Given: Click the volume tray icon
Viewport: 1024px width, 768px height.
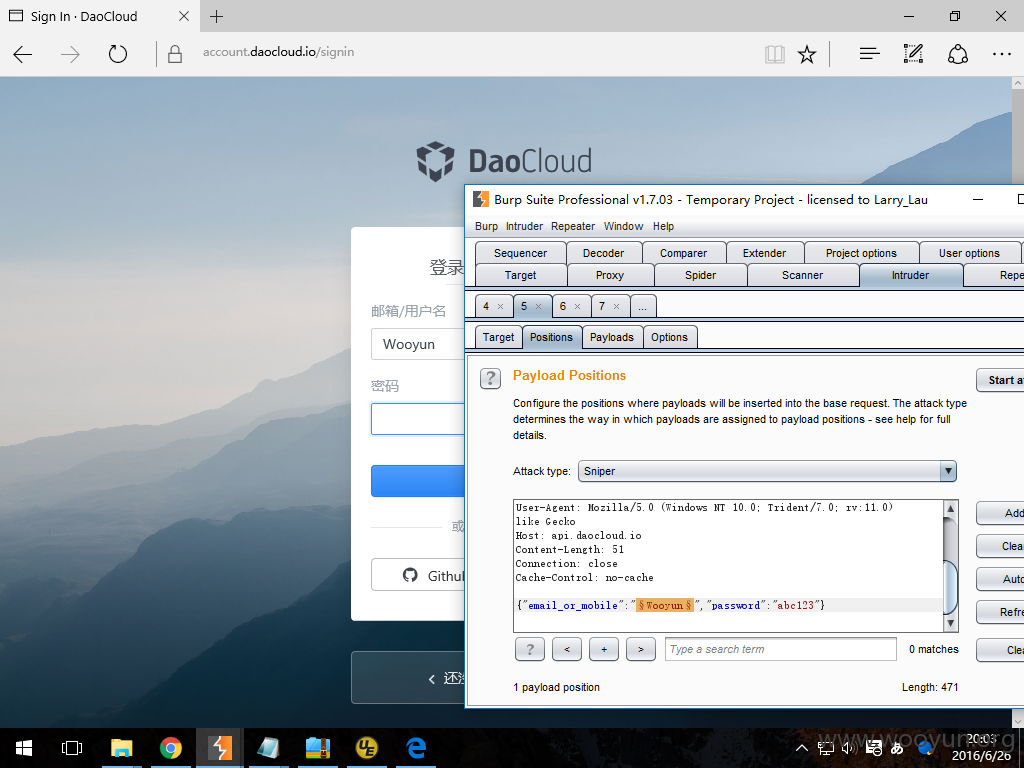Looking at the screenshot, I should click(x=848, y=748).
